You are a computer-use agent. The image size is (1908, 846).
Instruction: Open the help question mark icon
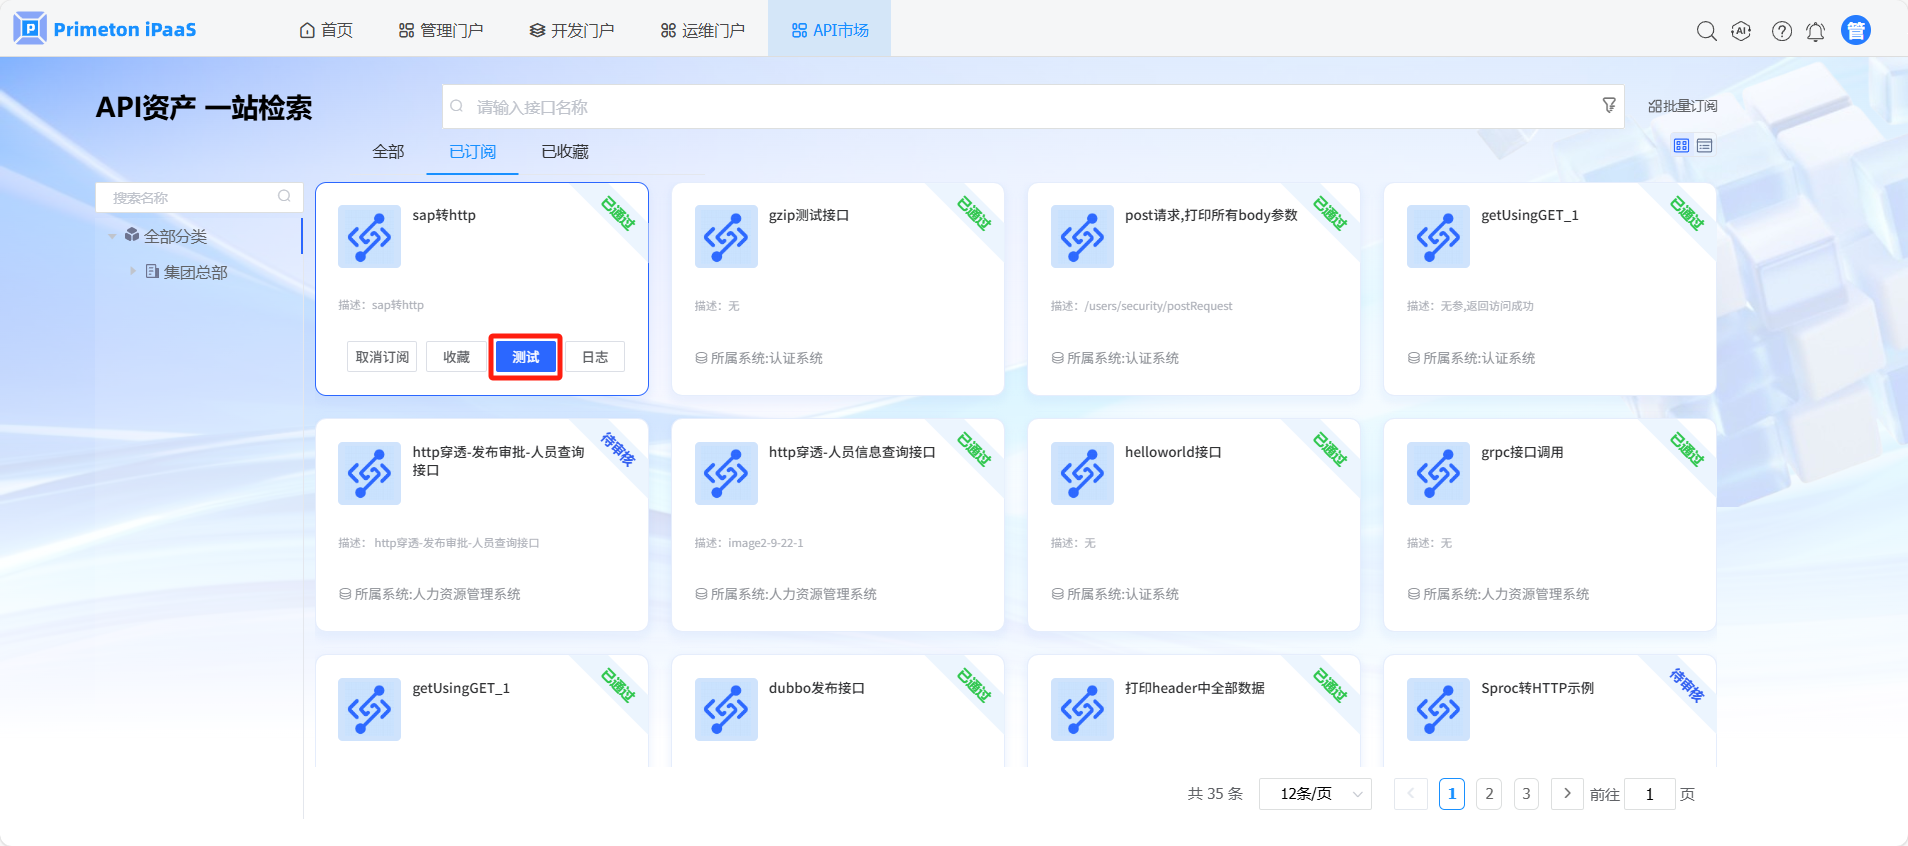(1781, 31)
